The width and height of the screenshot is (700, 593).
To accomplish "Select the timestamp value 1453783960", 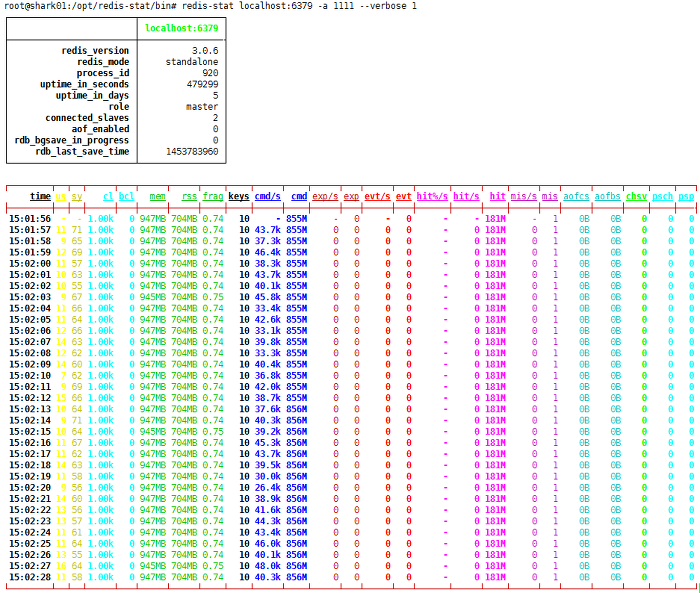I will (192, 151).
